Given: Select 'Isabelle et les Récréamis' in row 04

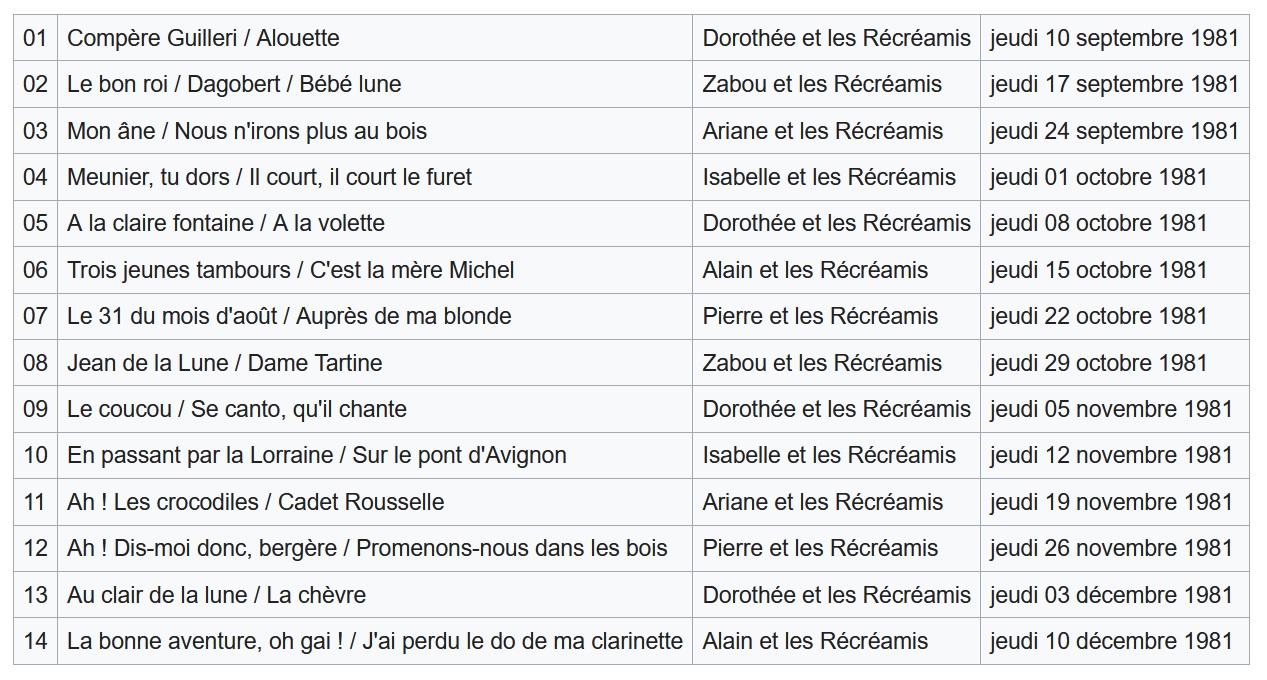Looking at the screenshot, I should point(829,177).
